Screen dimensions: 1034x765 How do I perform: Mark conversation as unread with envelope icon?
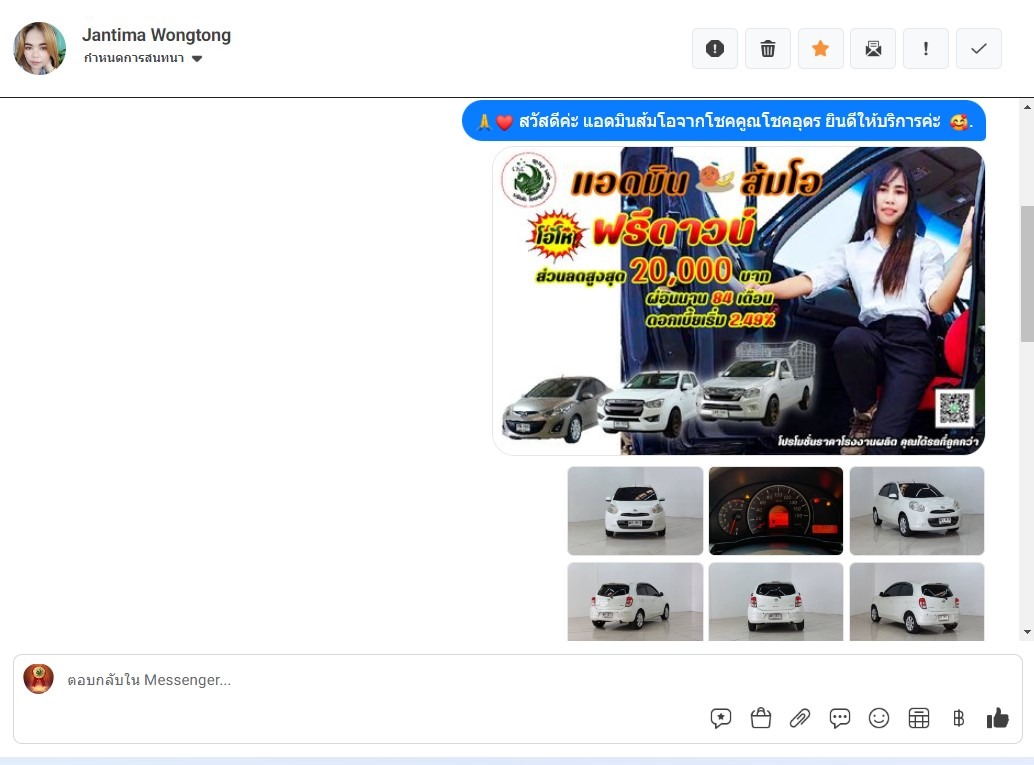[873, 49]
